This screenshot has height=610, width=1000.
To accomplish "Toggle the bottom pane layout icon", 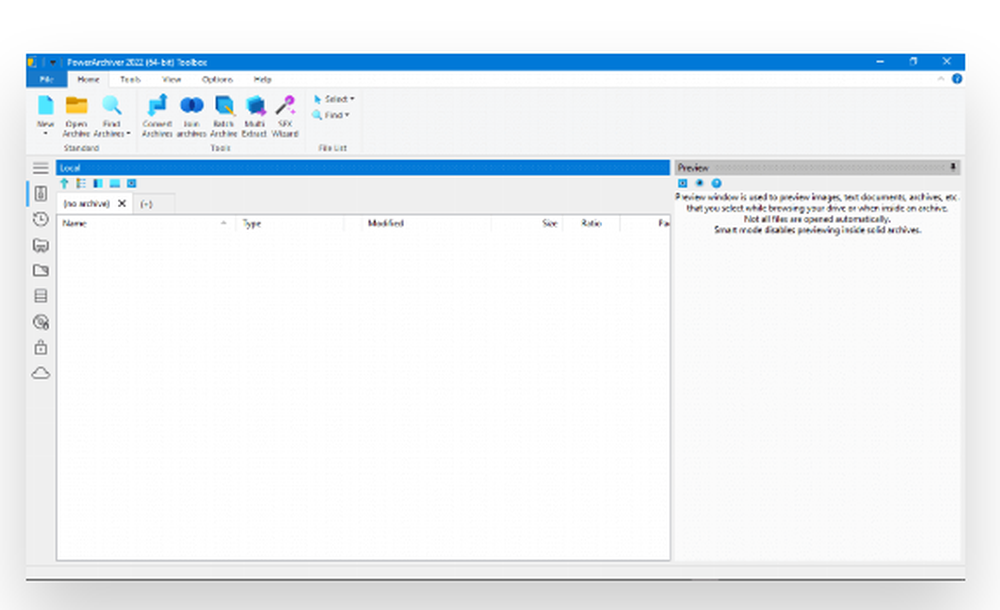I will click(x=114, y=184).
